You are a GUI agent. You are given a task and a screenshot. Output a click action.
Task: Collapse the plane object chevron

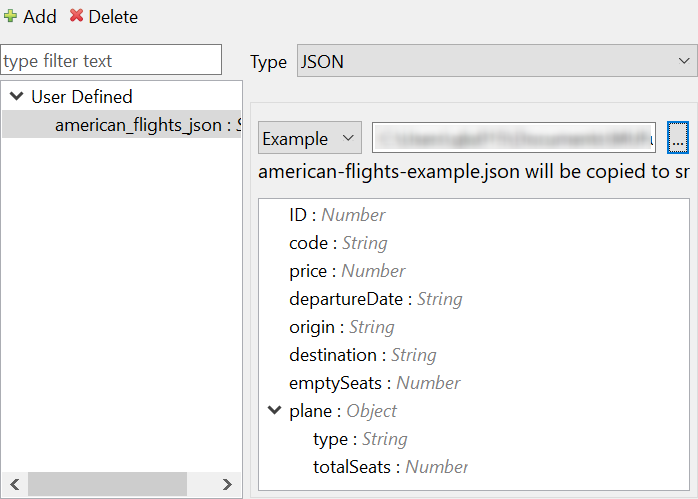[x=274, y=410]
